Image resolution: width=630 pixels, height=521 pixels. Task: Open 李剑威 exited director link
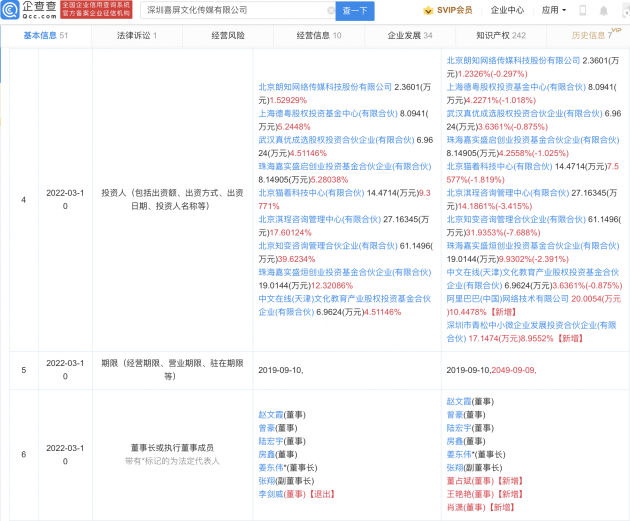[x=271, y=494]
